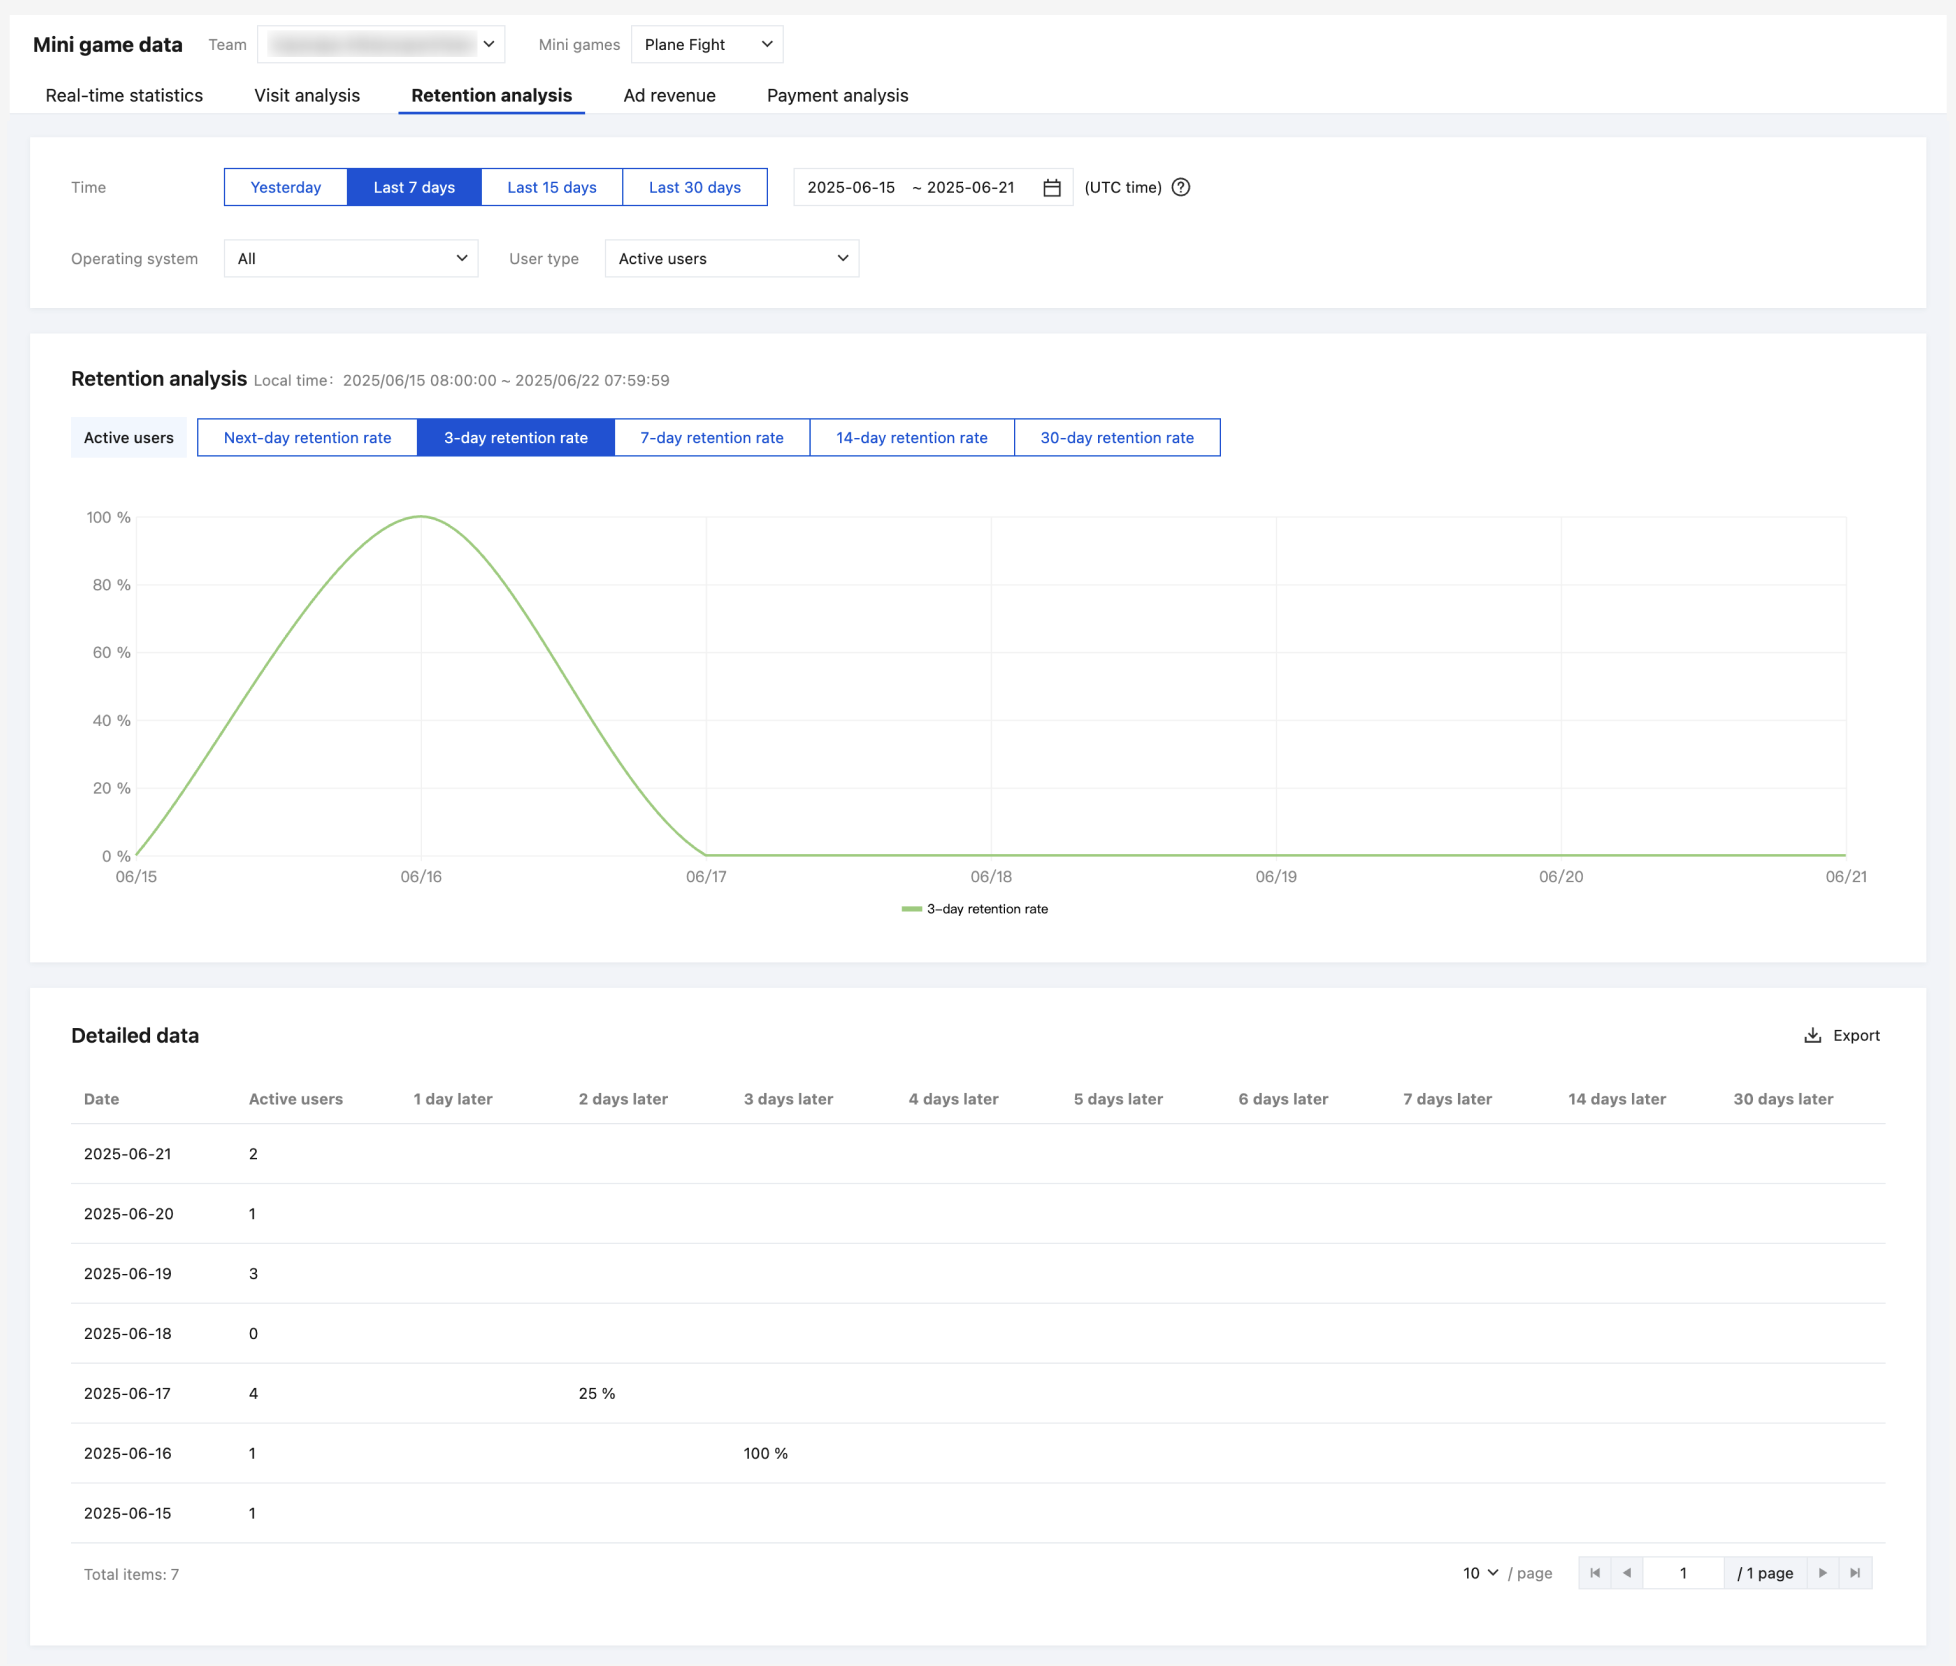Go to next page arrow
This screenshot has width=1956, height=1666.
(x=1822, y=1573)
